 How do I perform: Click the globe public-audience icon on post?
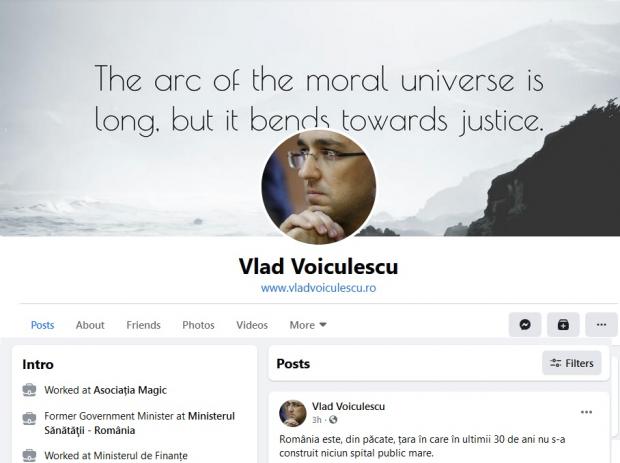click(333, 420)
